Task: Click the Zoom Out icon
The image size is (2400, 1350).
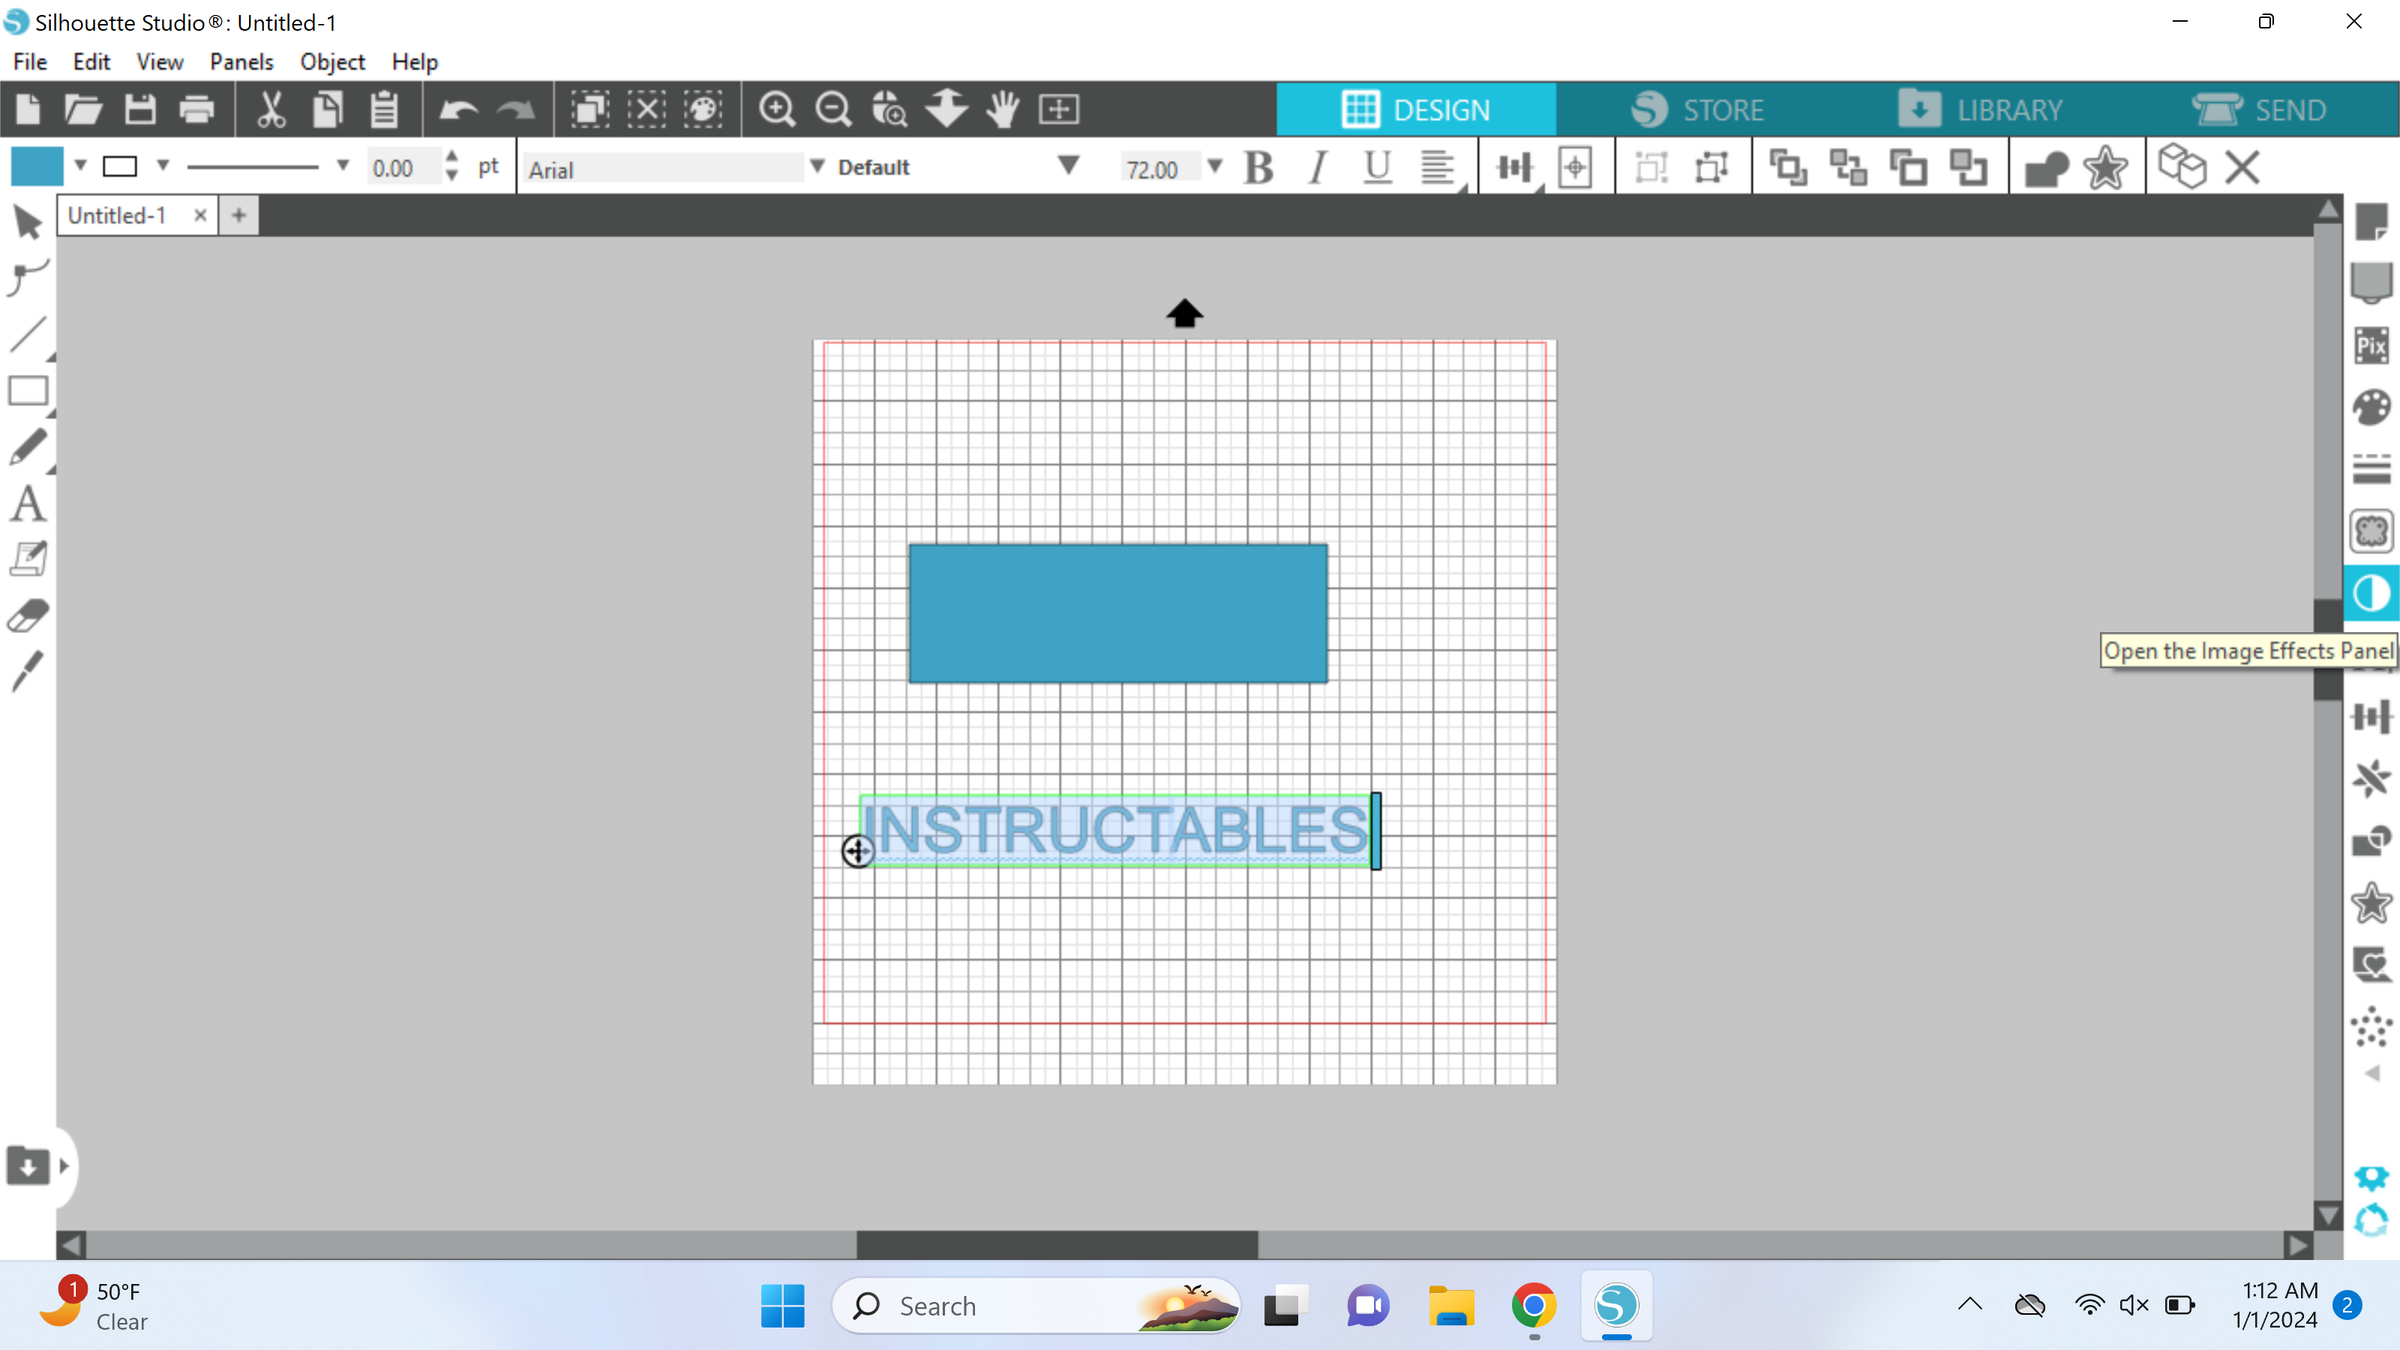Action: (832, 109)
